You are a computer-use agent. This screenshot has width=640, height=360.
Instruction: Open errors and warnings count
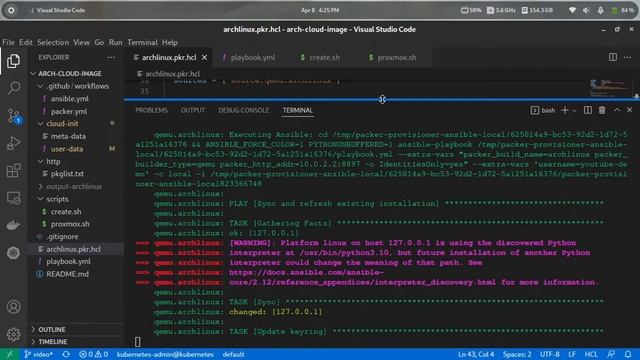tap(93, 354)
